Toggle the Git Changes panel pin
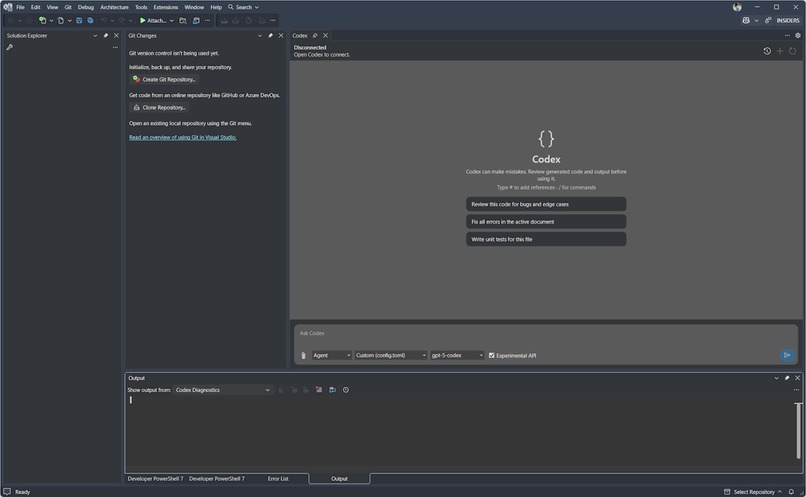 [x=270, y=35]
